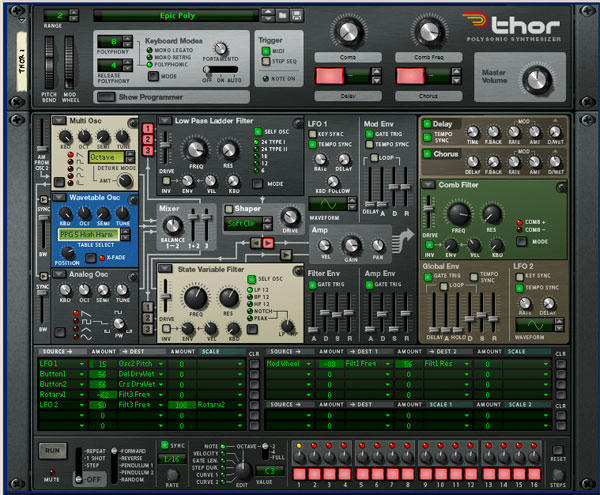Open the Button1 mod source dropdown
600x495 pixels.
click(x=82, y=374)
